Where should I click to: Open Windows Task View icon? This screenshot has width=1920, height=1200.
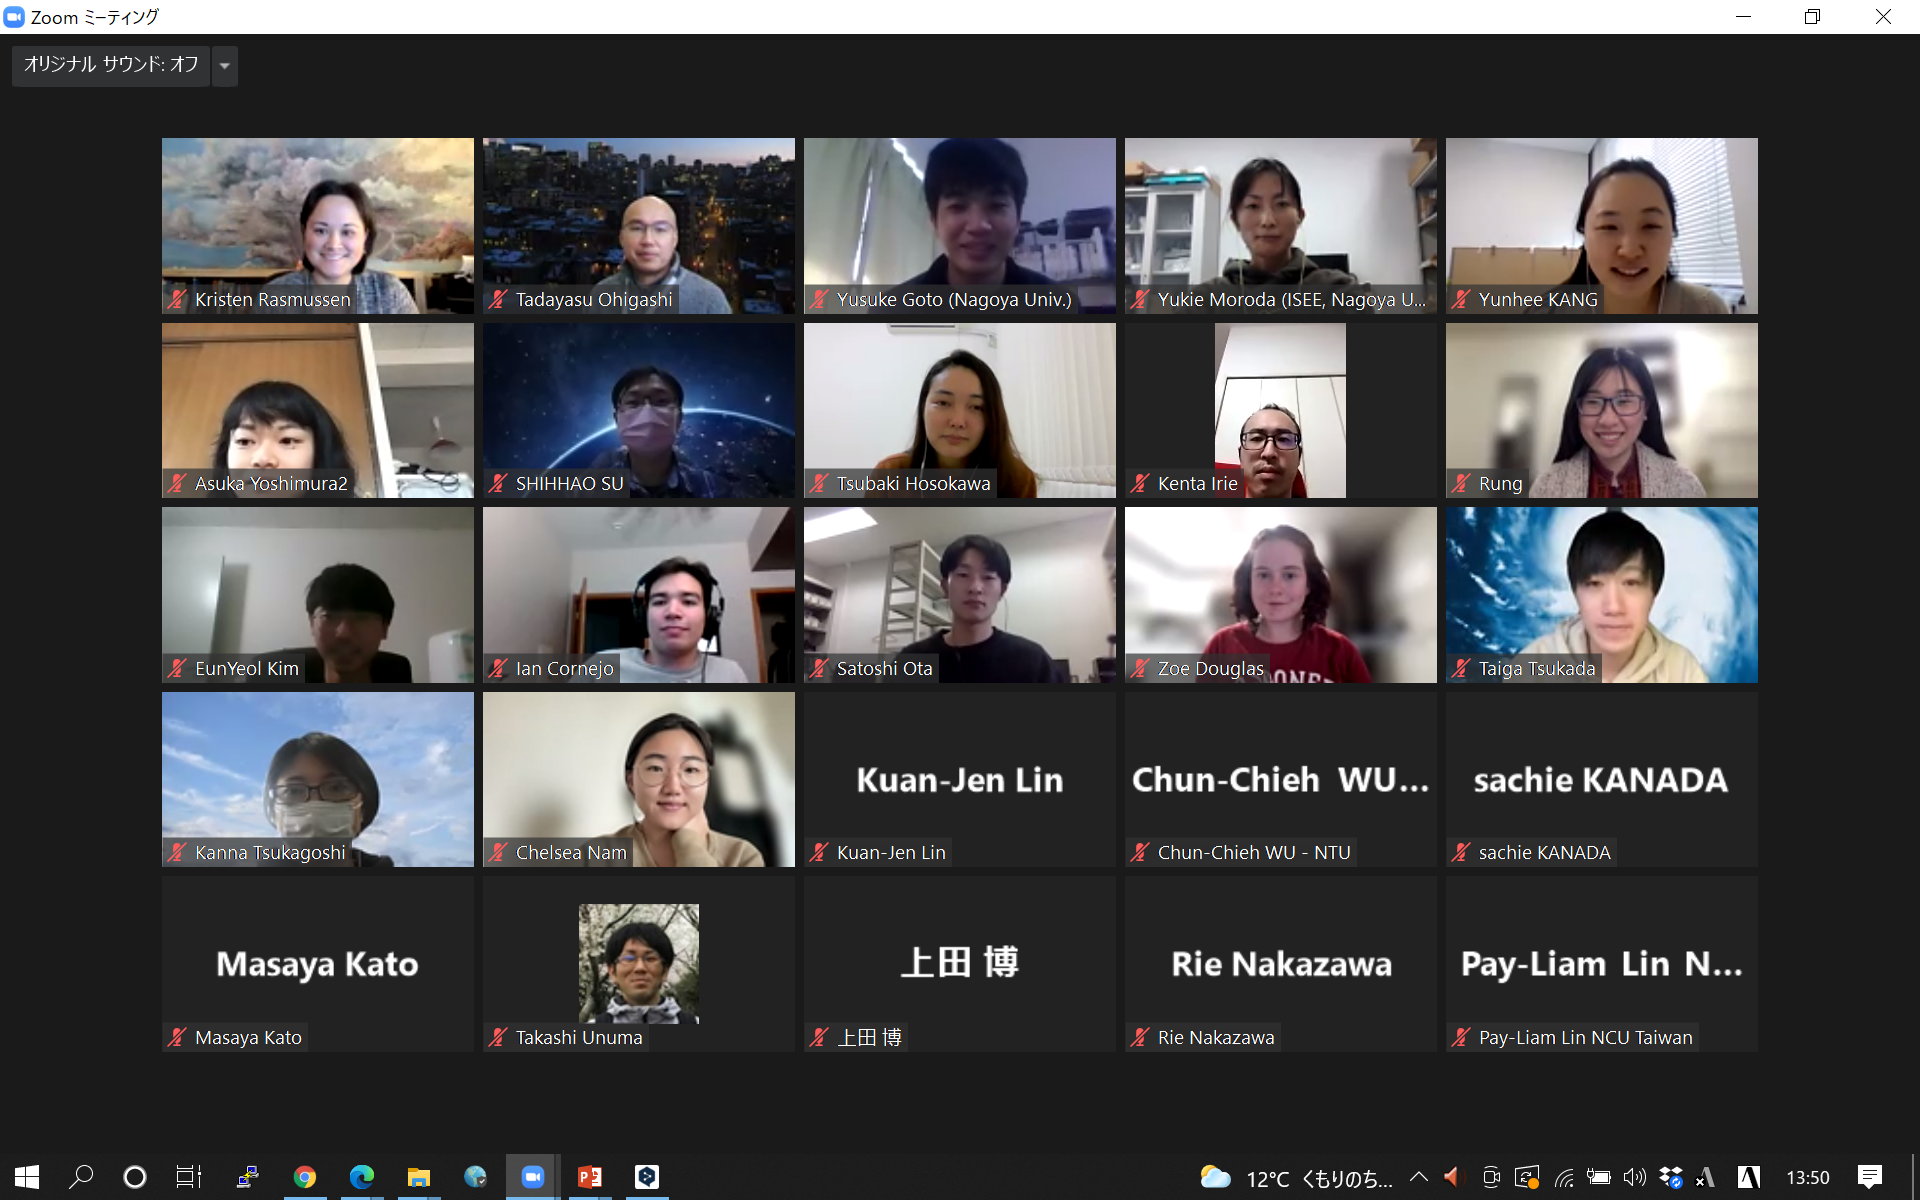point(189,1177)
